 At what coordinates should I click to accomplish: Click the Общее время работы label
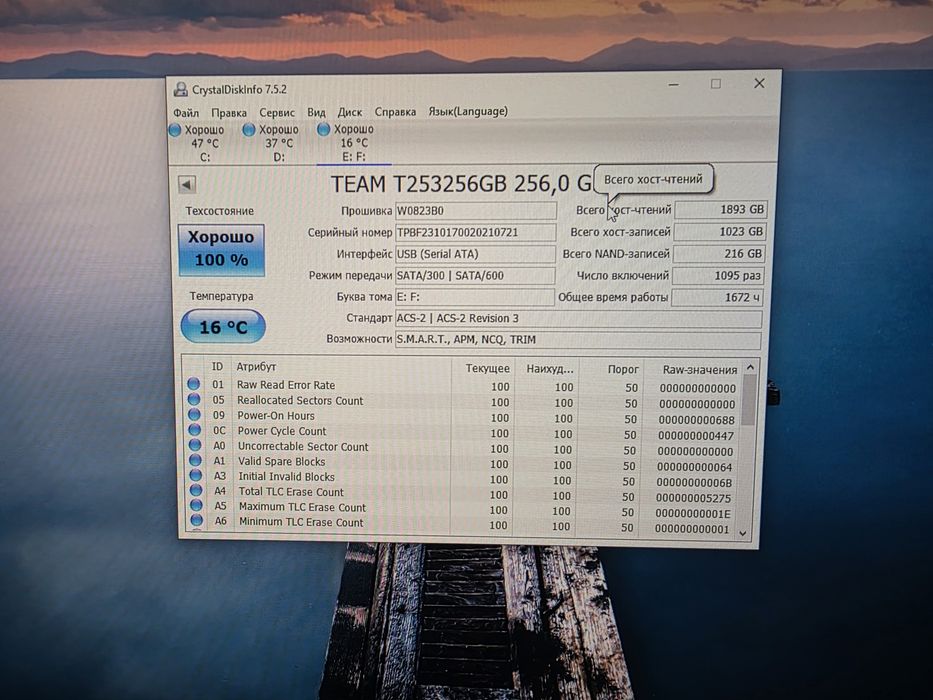point(613,297)
